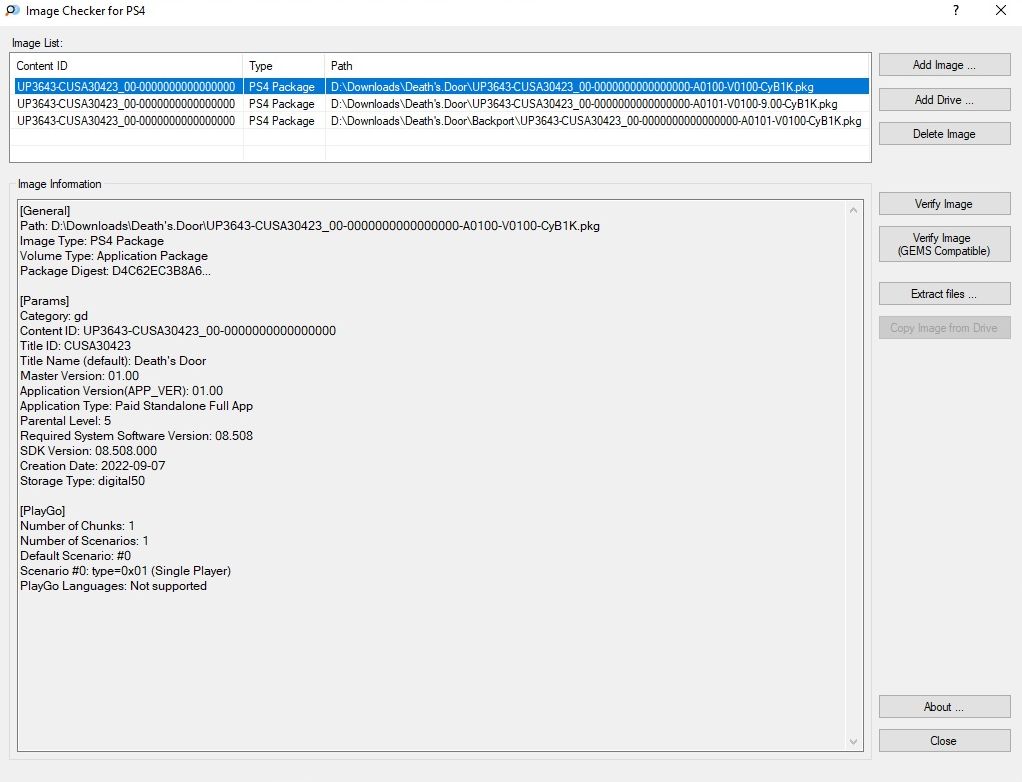Select the A0101-V0100-9.00-CyB1K.pkg row

(x=442, y=104)
